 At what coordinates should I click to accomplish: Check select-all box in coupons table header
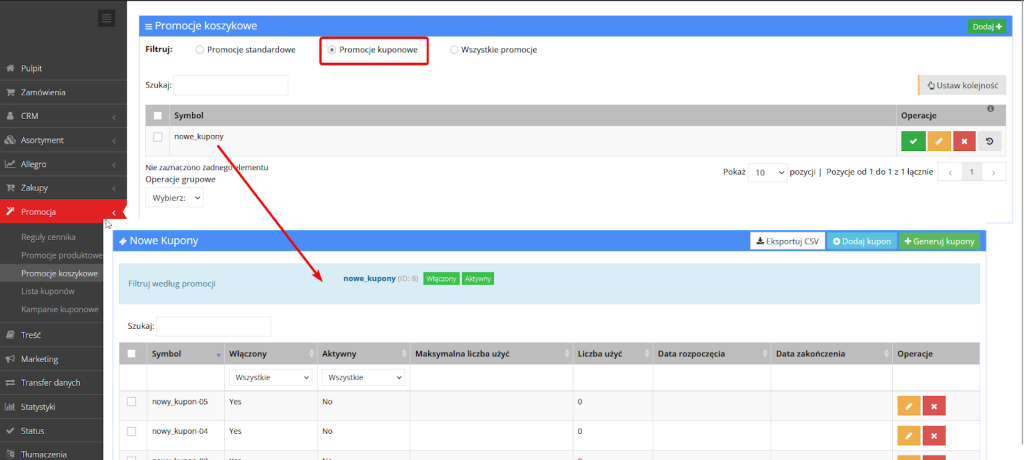click(131, 353)
